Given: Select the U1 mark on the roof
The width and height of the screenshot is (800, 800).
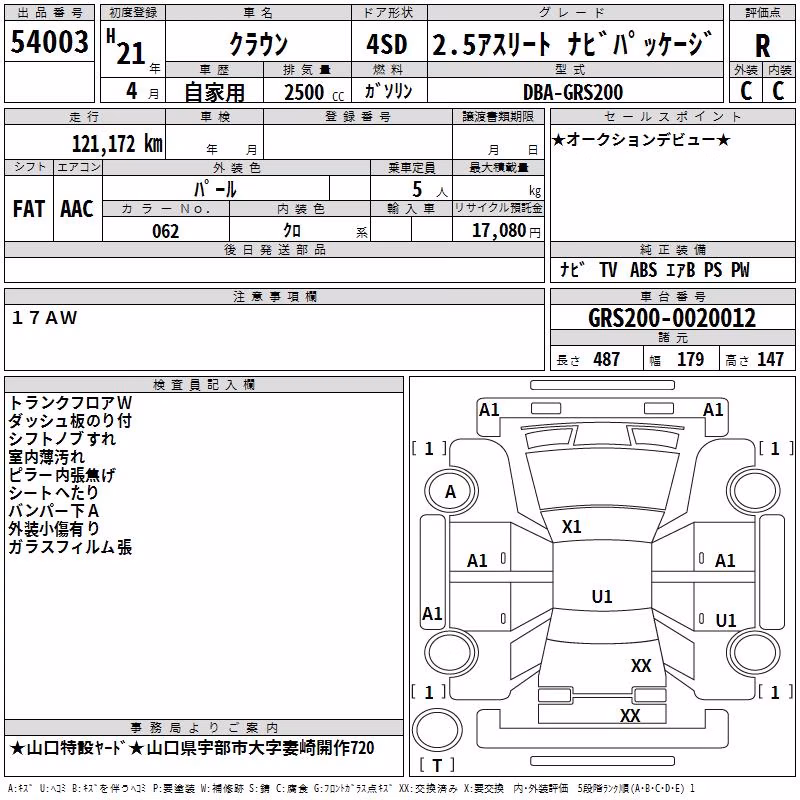Looking at the screenshot, I should coord(602,596).
